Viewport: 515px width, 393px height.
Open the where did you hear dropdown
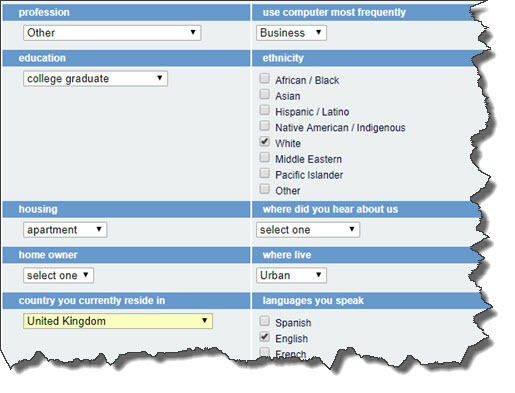tap(308, 230)
